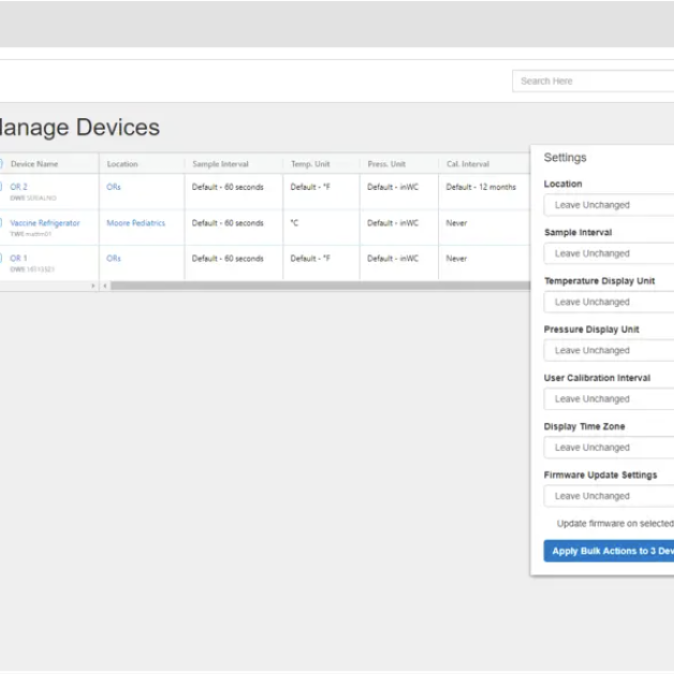Choose the Display Time Zone dropdown
Image resolution: width=674 pixels, height=674 pixels.
pos(608,448)
